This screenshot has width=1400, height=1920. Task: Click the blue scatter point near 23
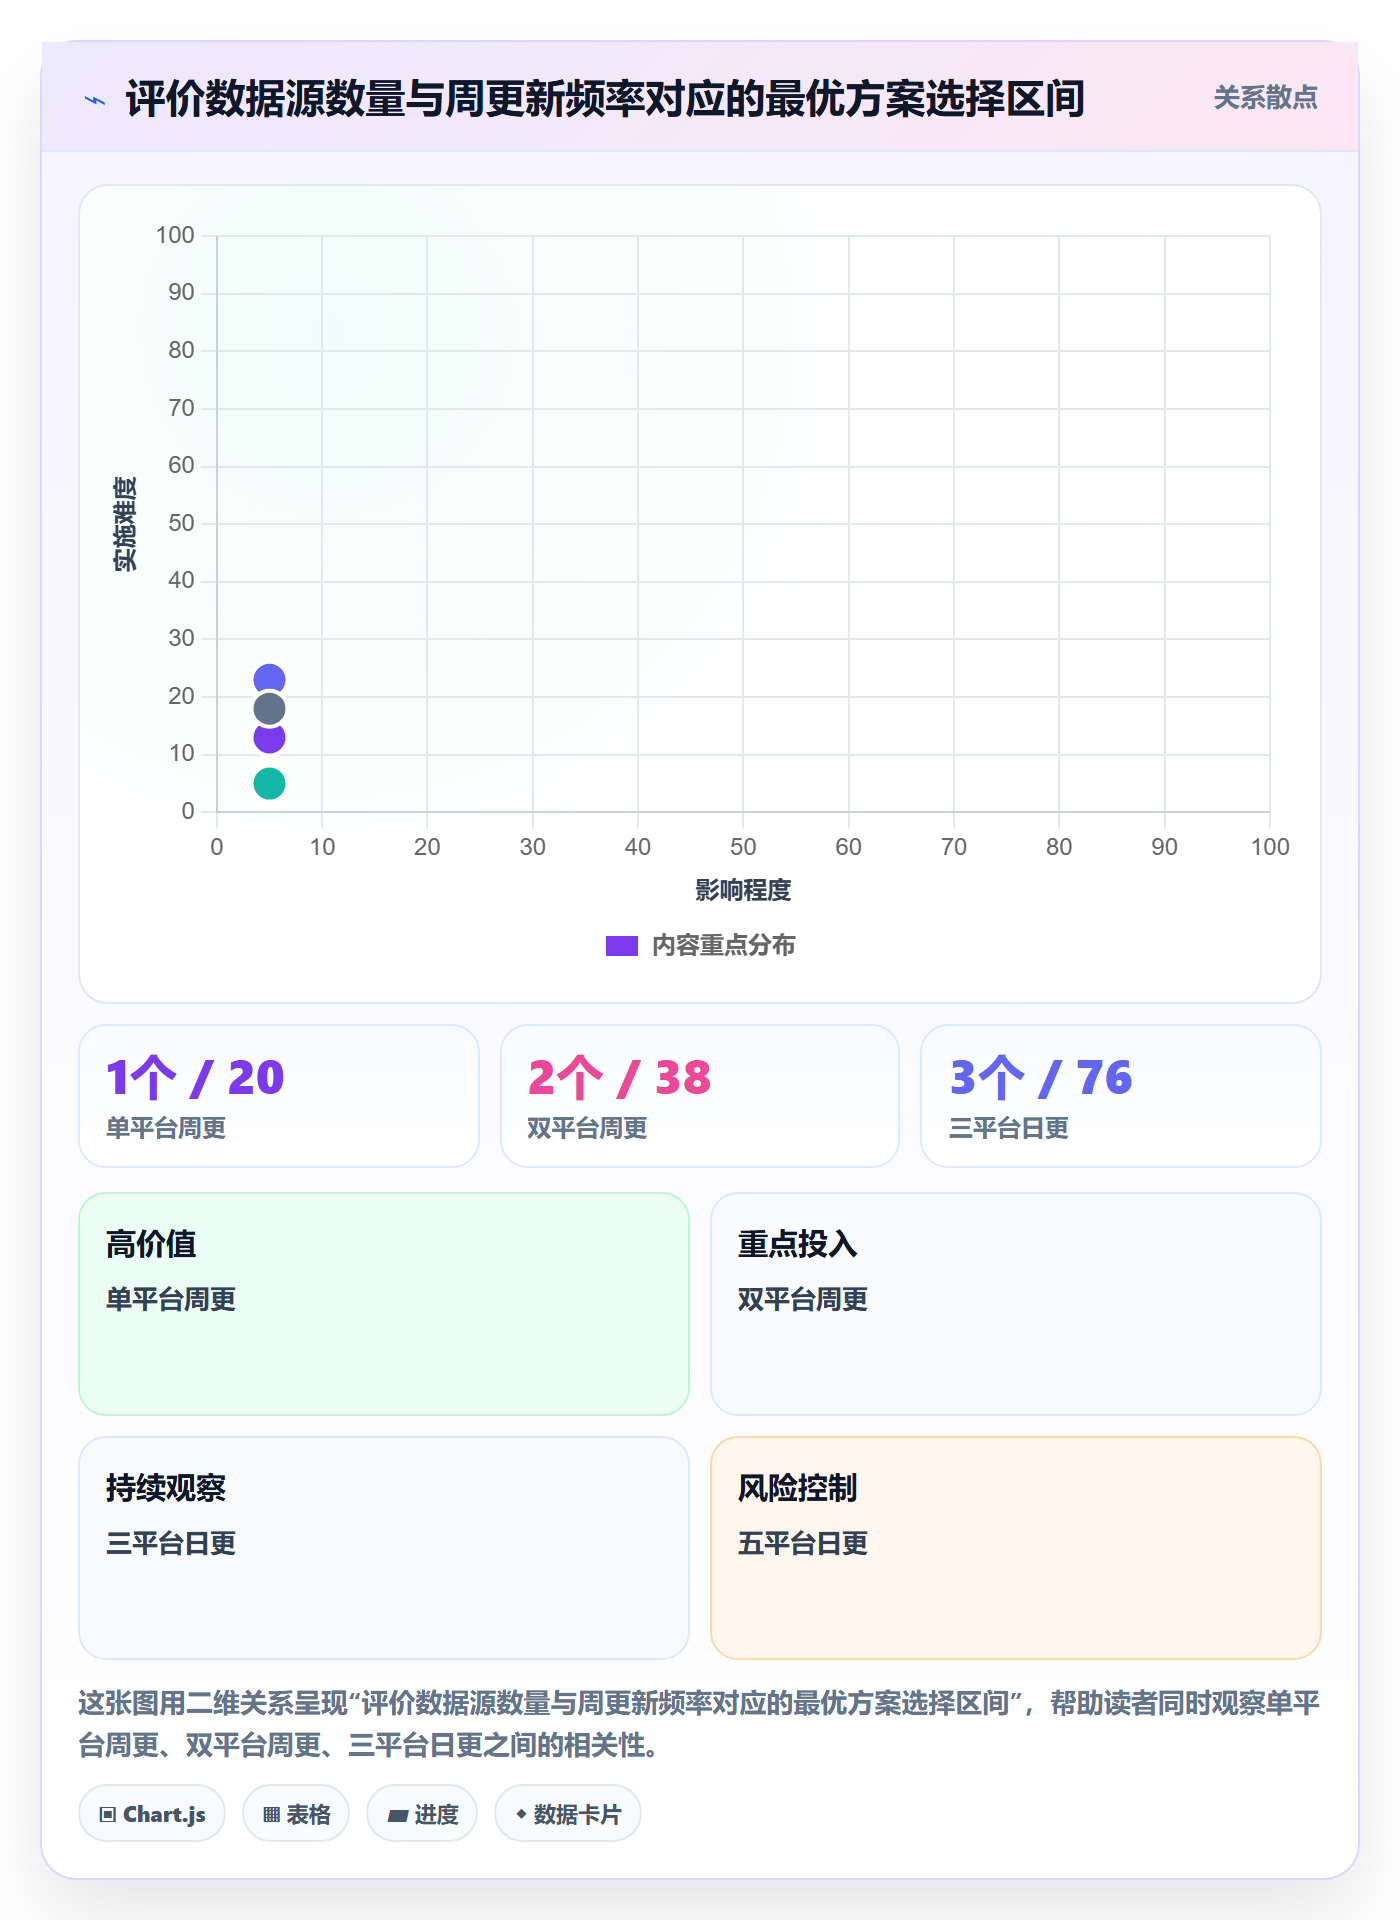tap(269, 680)
